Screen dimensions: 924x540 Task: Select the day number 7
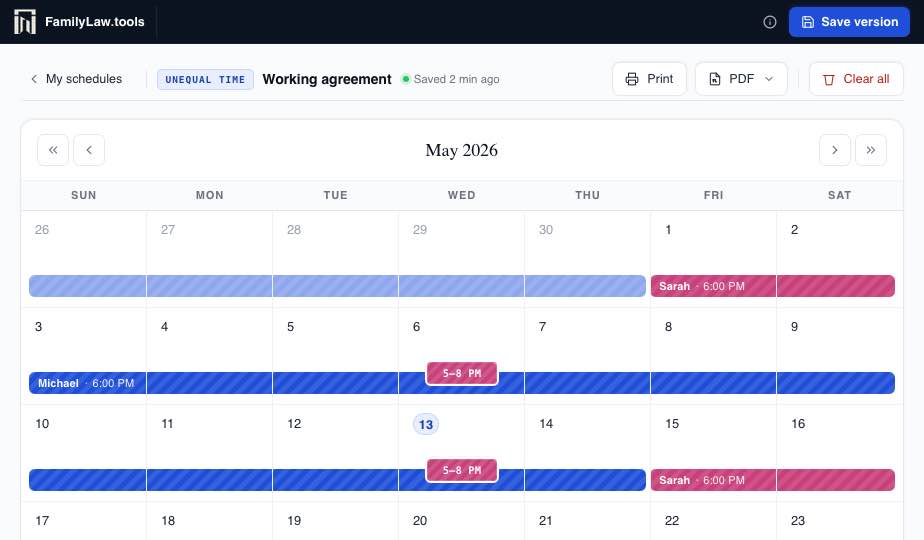click(x=542, y=327)
